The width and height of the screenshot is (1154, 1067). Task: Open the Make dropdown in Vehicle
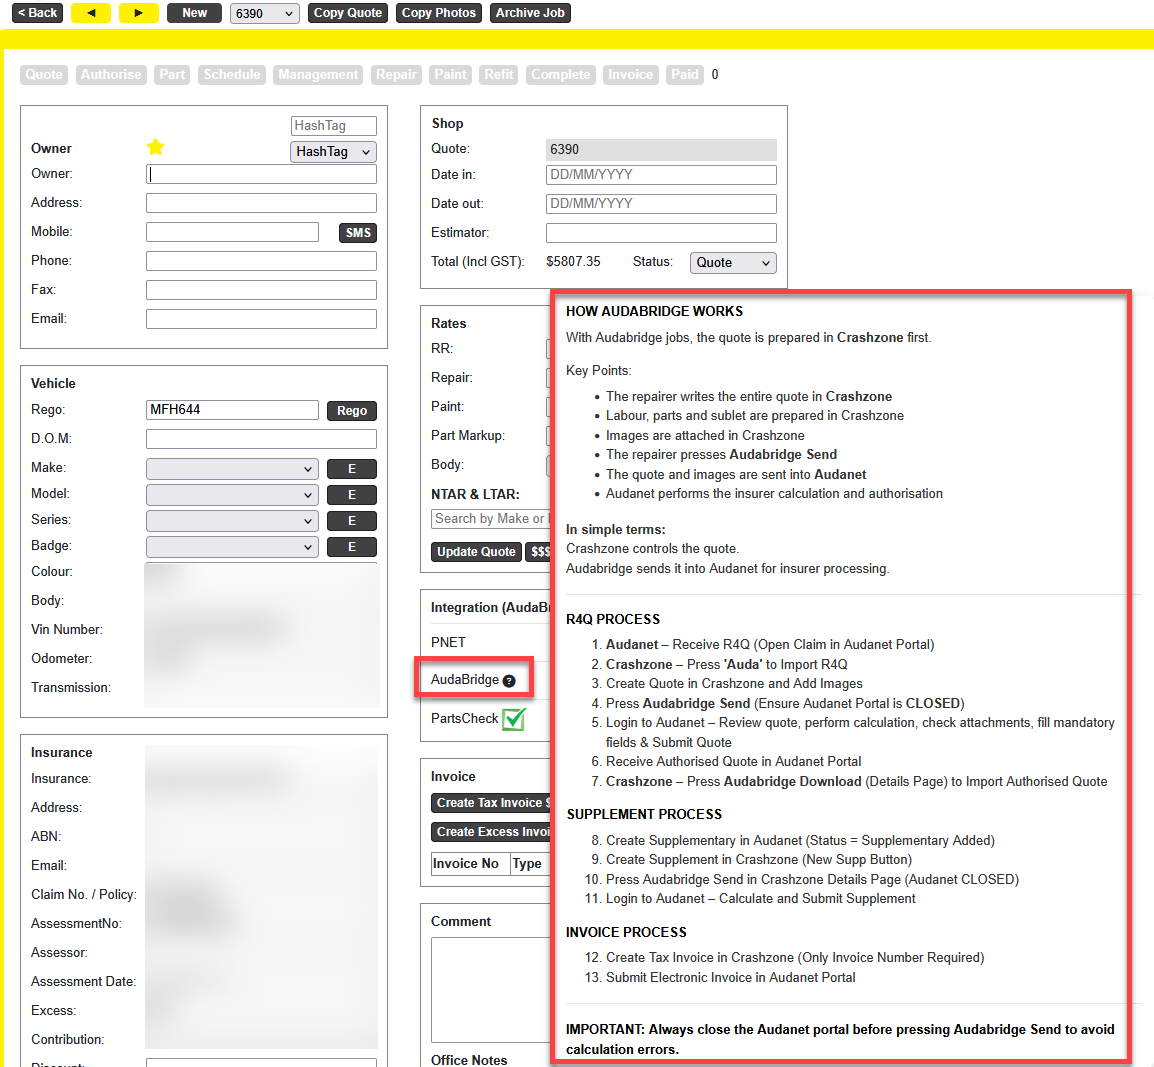232,469
